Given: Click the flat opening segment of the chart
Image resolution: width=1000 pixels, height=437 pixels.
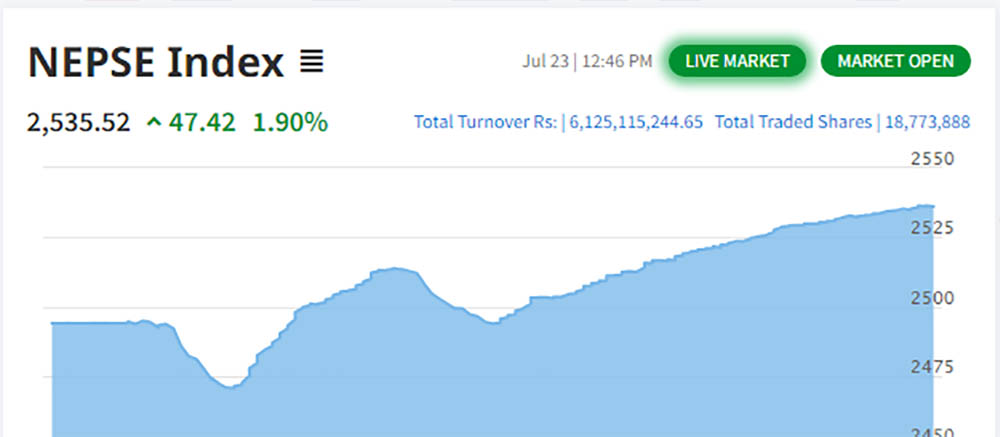Looking at the screenshot, I should (90, 323).
